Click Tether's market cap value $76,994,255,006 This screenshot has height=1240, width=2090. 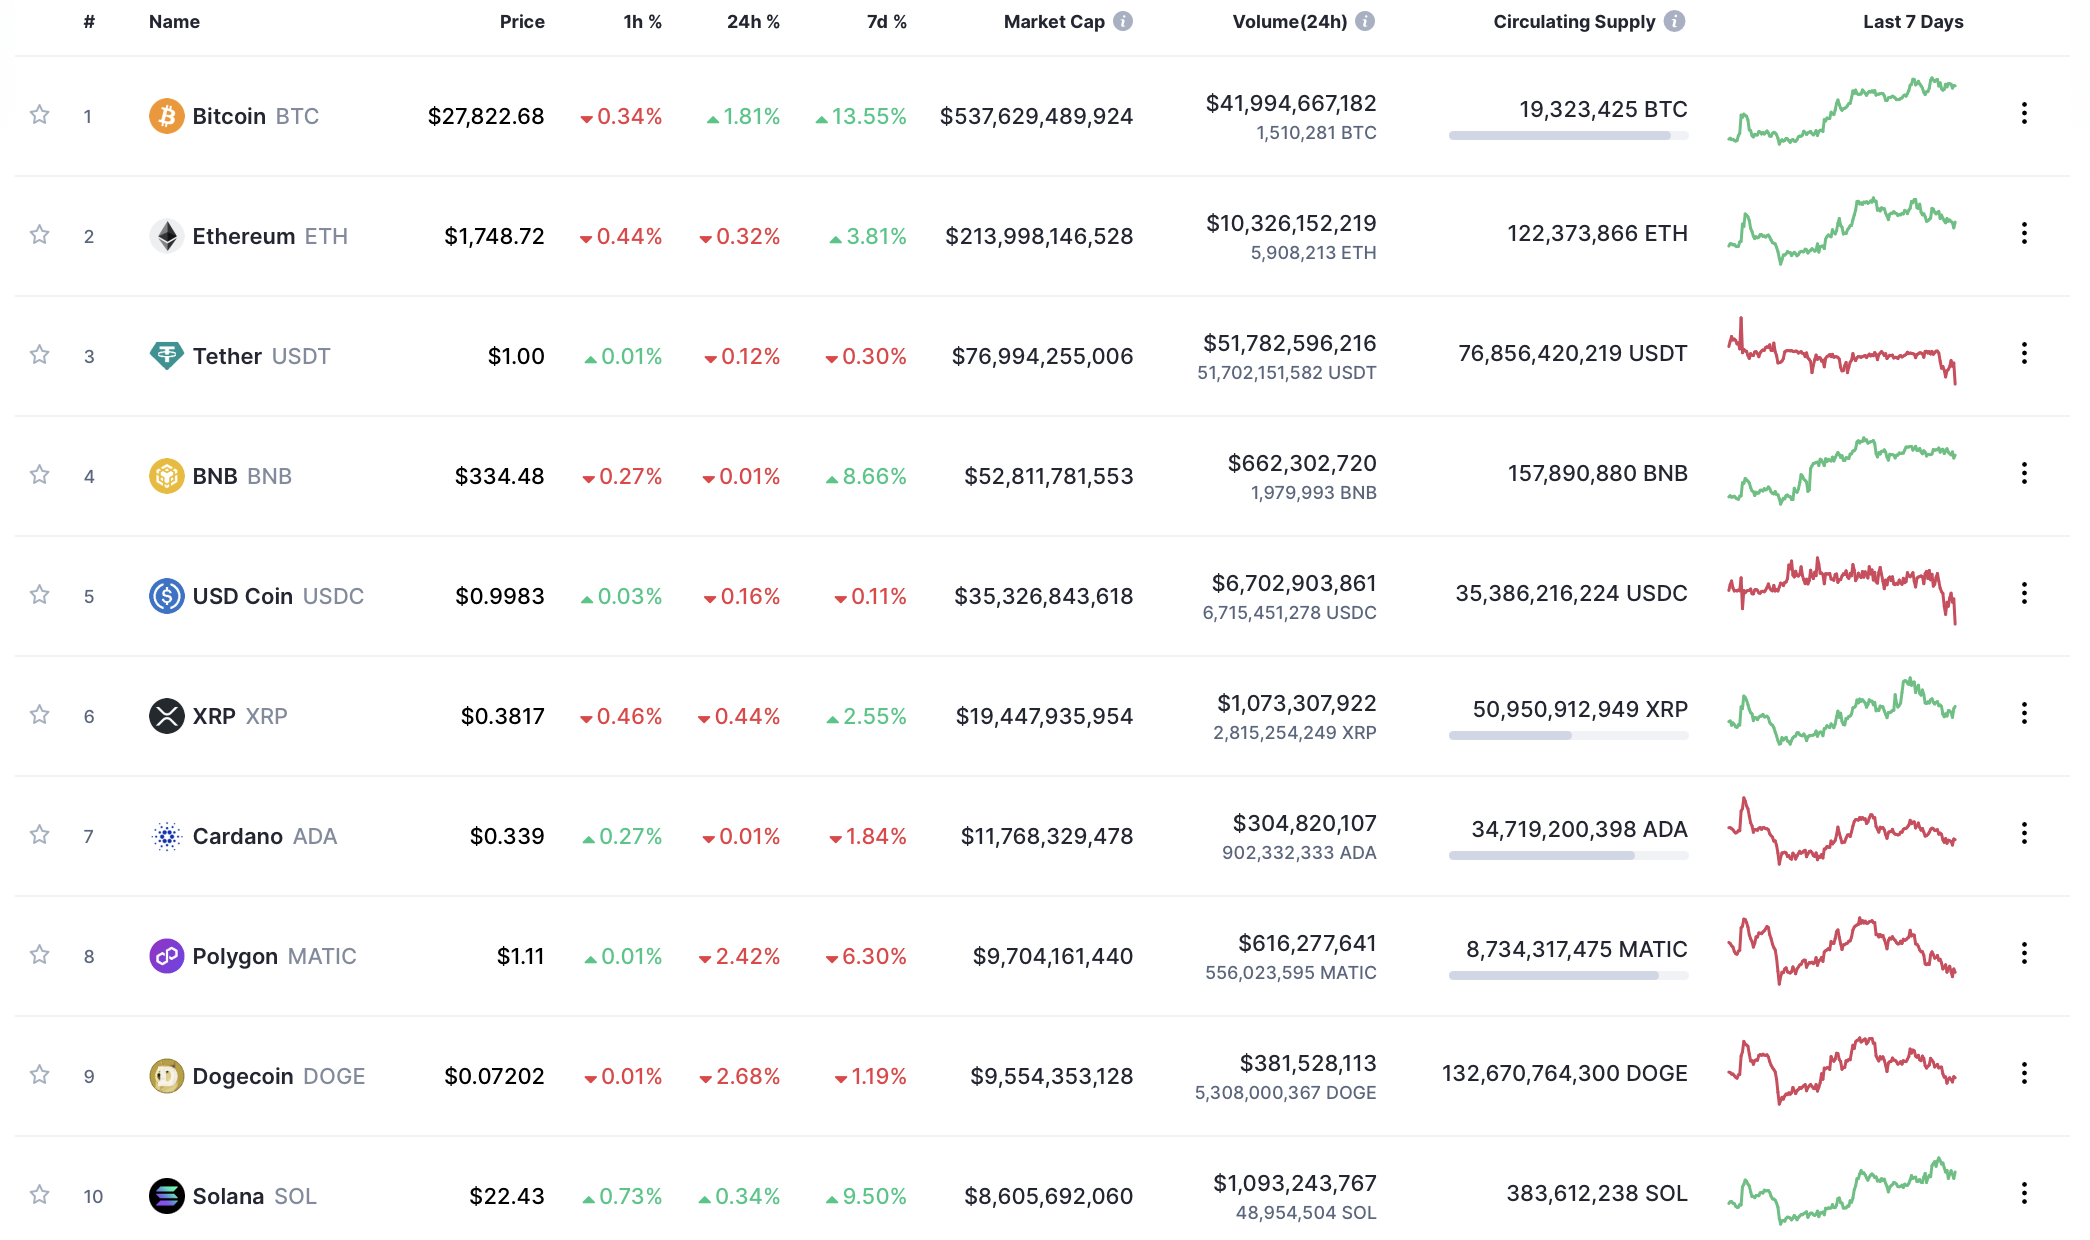[1042, 356]
